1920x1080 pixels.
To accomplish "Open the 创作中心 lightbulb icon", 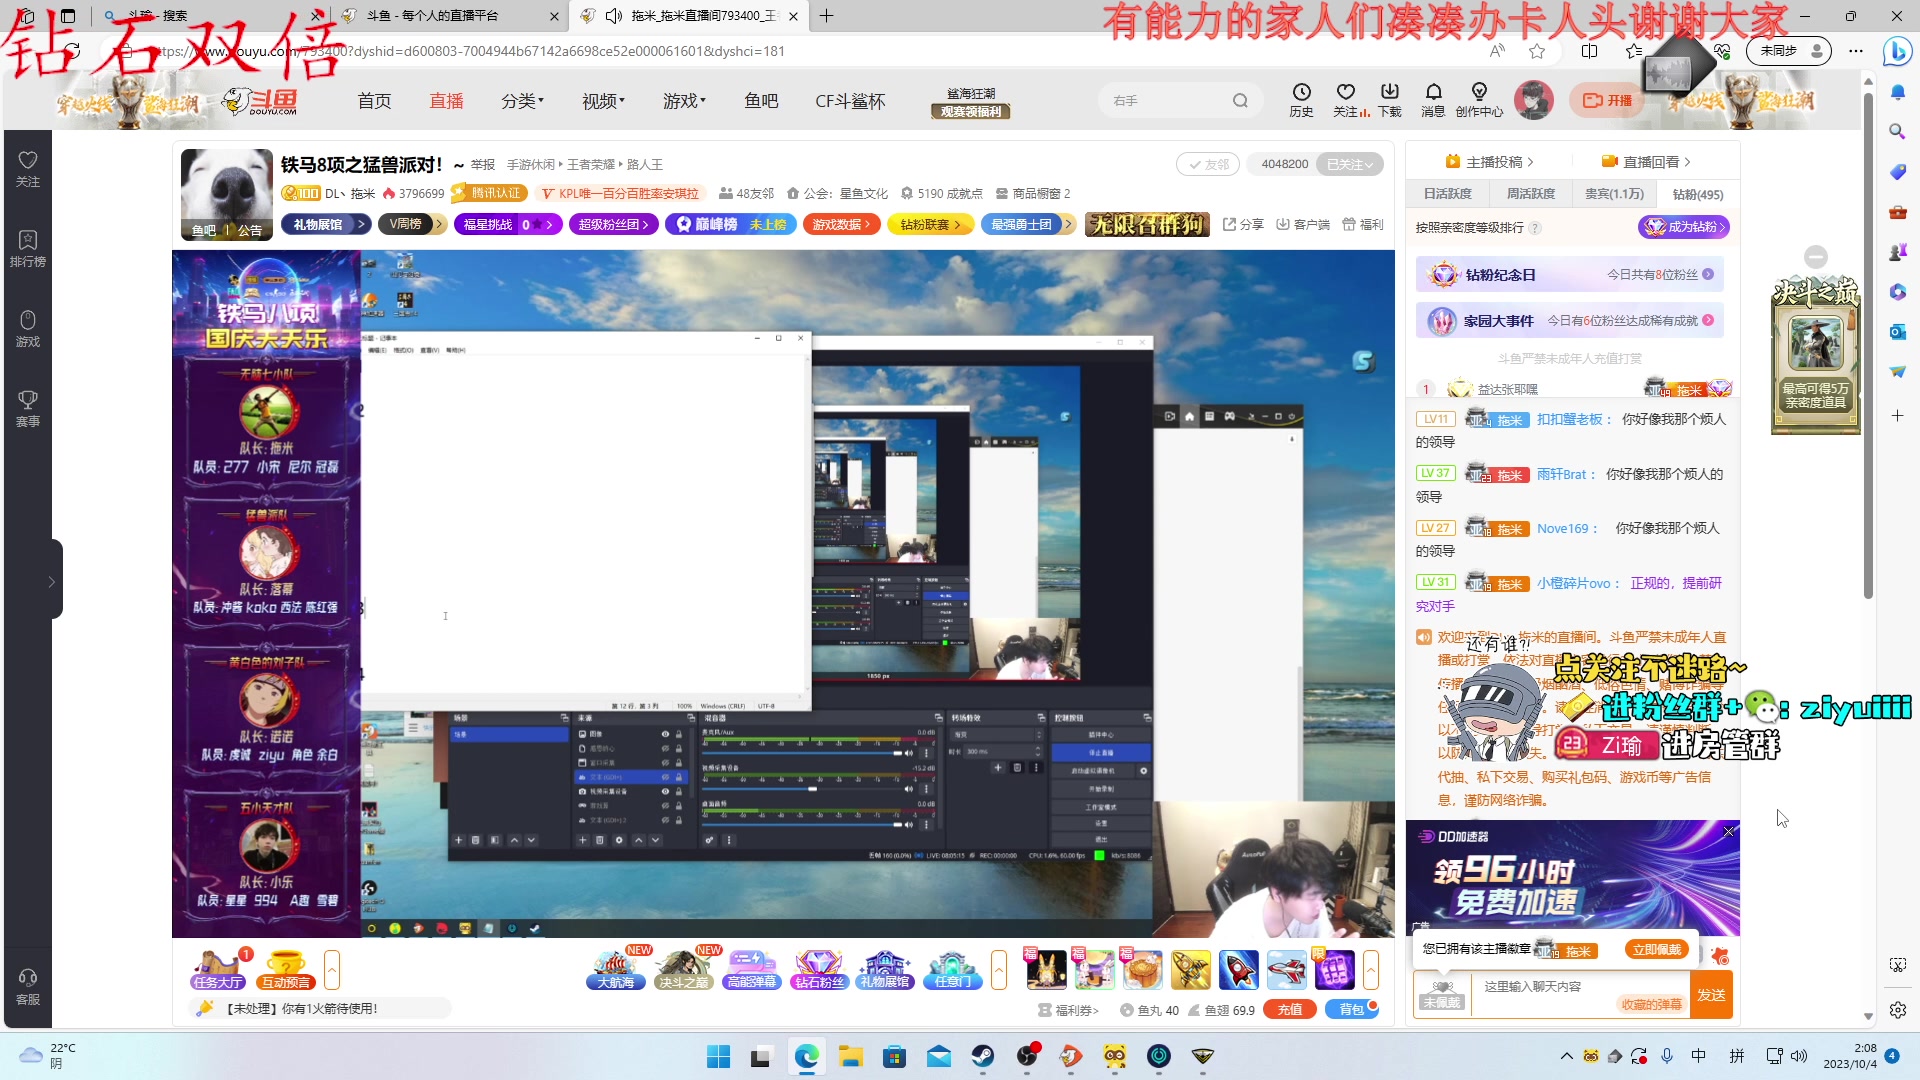I will (x=1479, y=99).
